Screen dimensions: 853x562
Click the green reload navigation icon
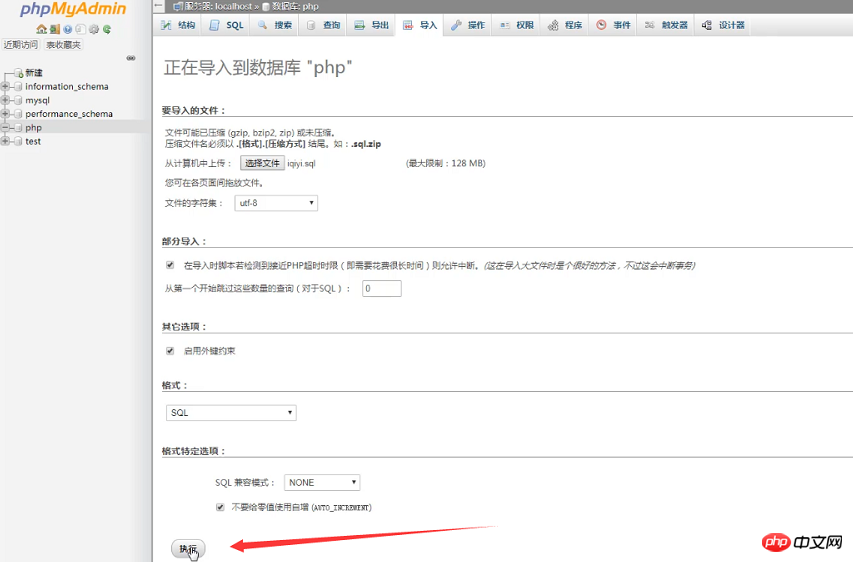[x=107, y=29]
